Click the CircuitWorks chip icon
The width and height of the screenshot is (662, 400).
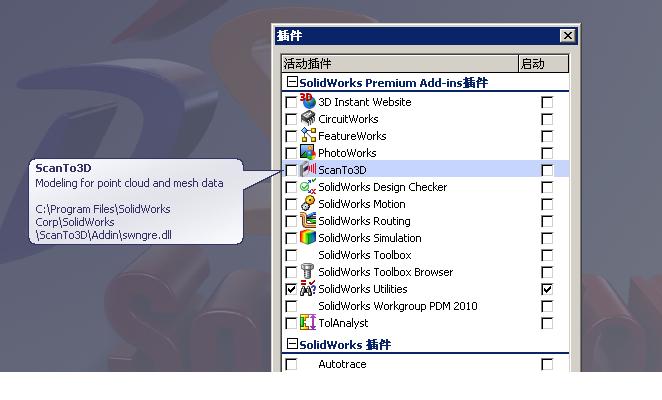(308, 119)
